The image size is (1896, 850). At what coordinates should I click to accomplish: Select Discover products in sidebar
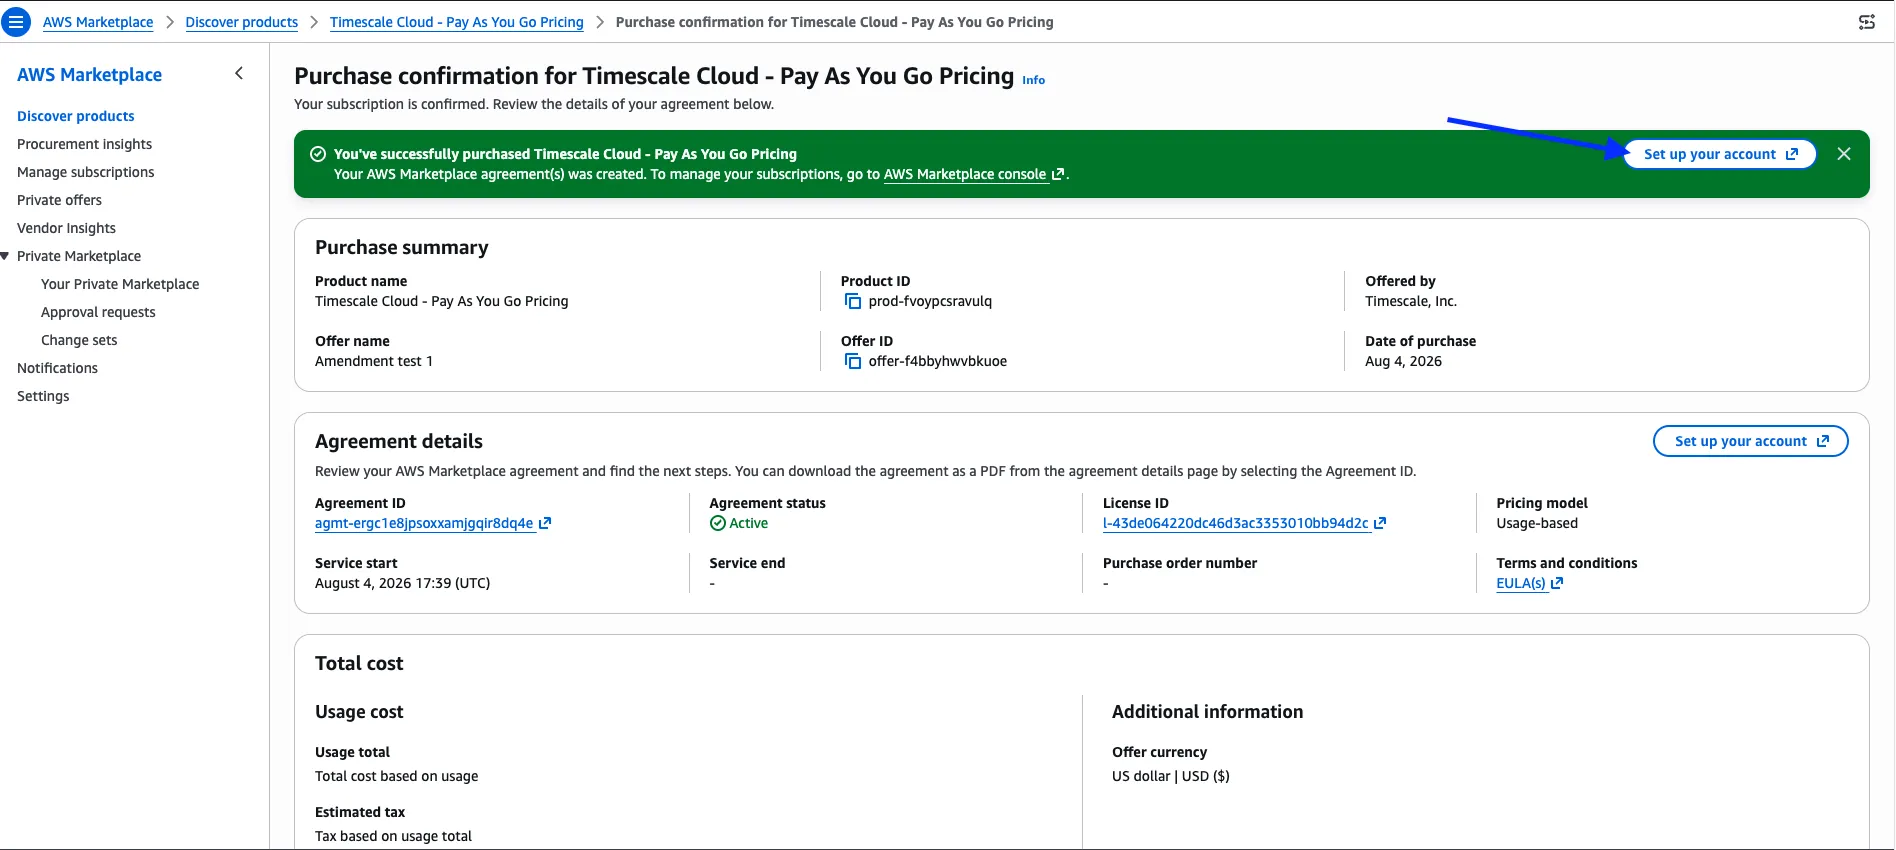[76, 116]
